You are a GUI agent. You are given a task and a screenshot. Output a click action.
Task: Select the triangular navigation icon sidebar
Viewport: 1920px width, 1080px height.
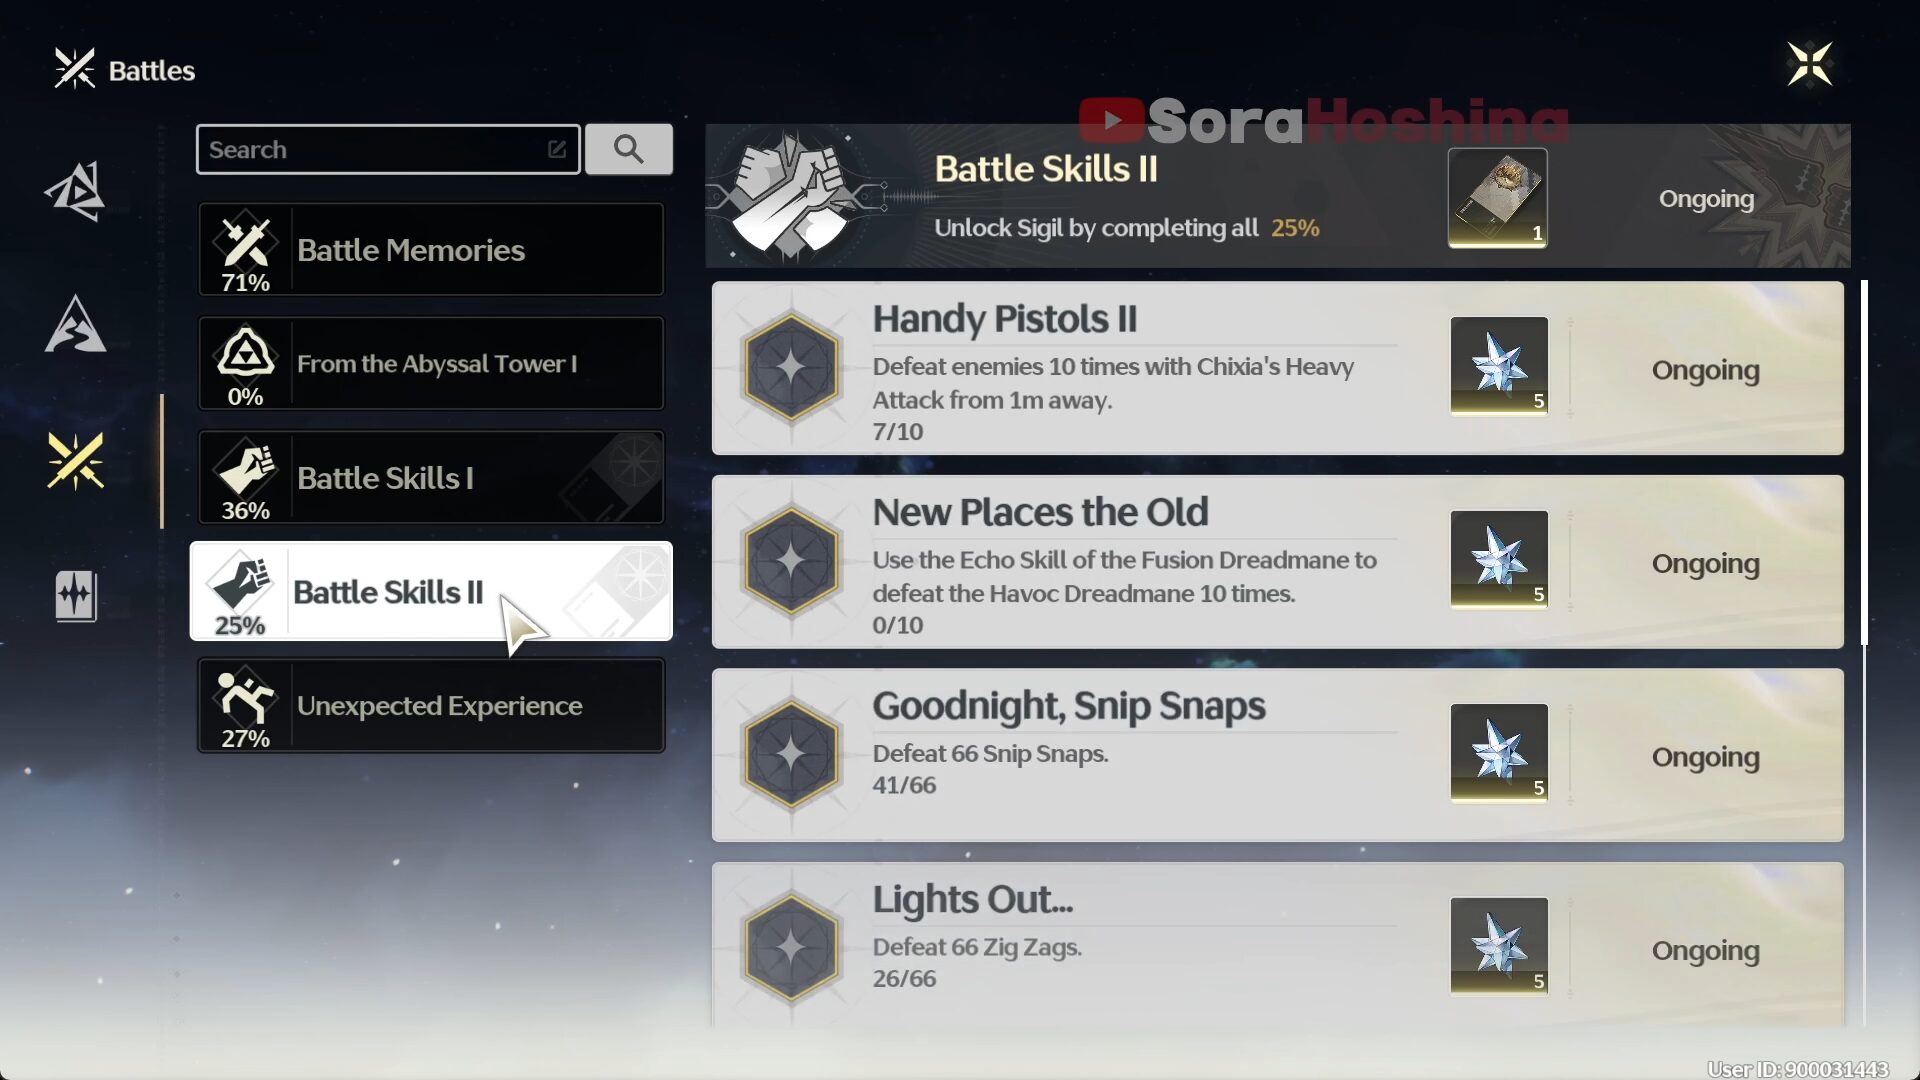[75, 327]
